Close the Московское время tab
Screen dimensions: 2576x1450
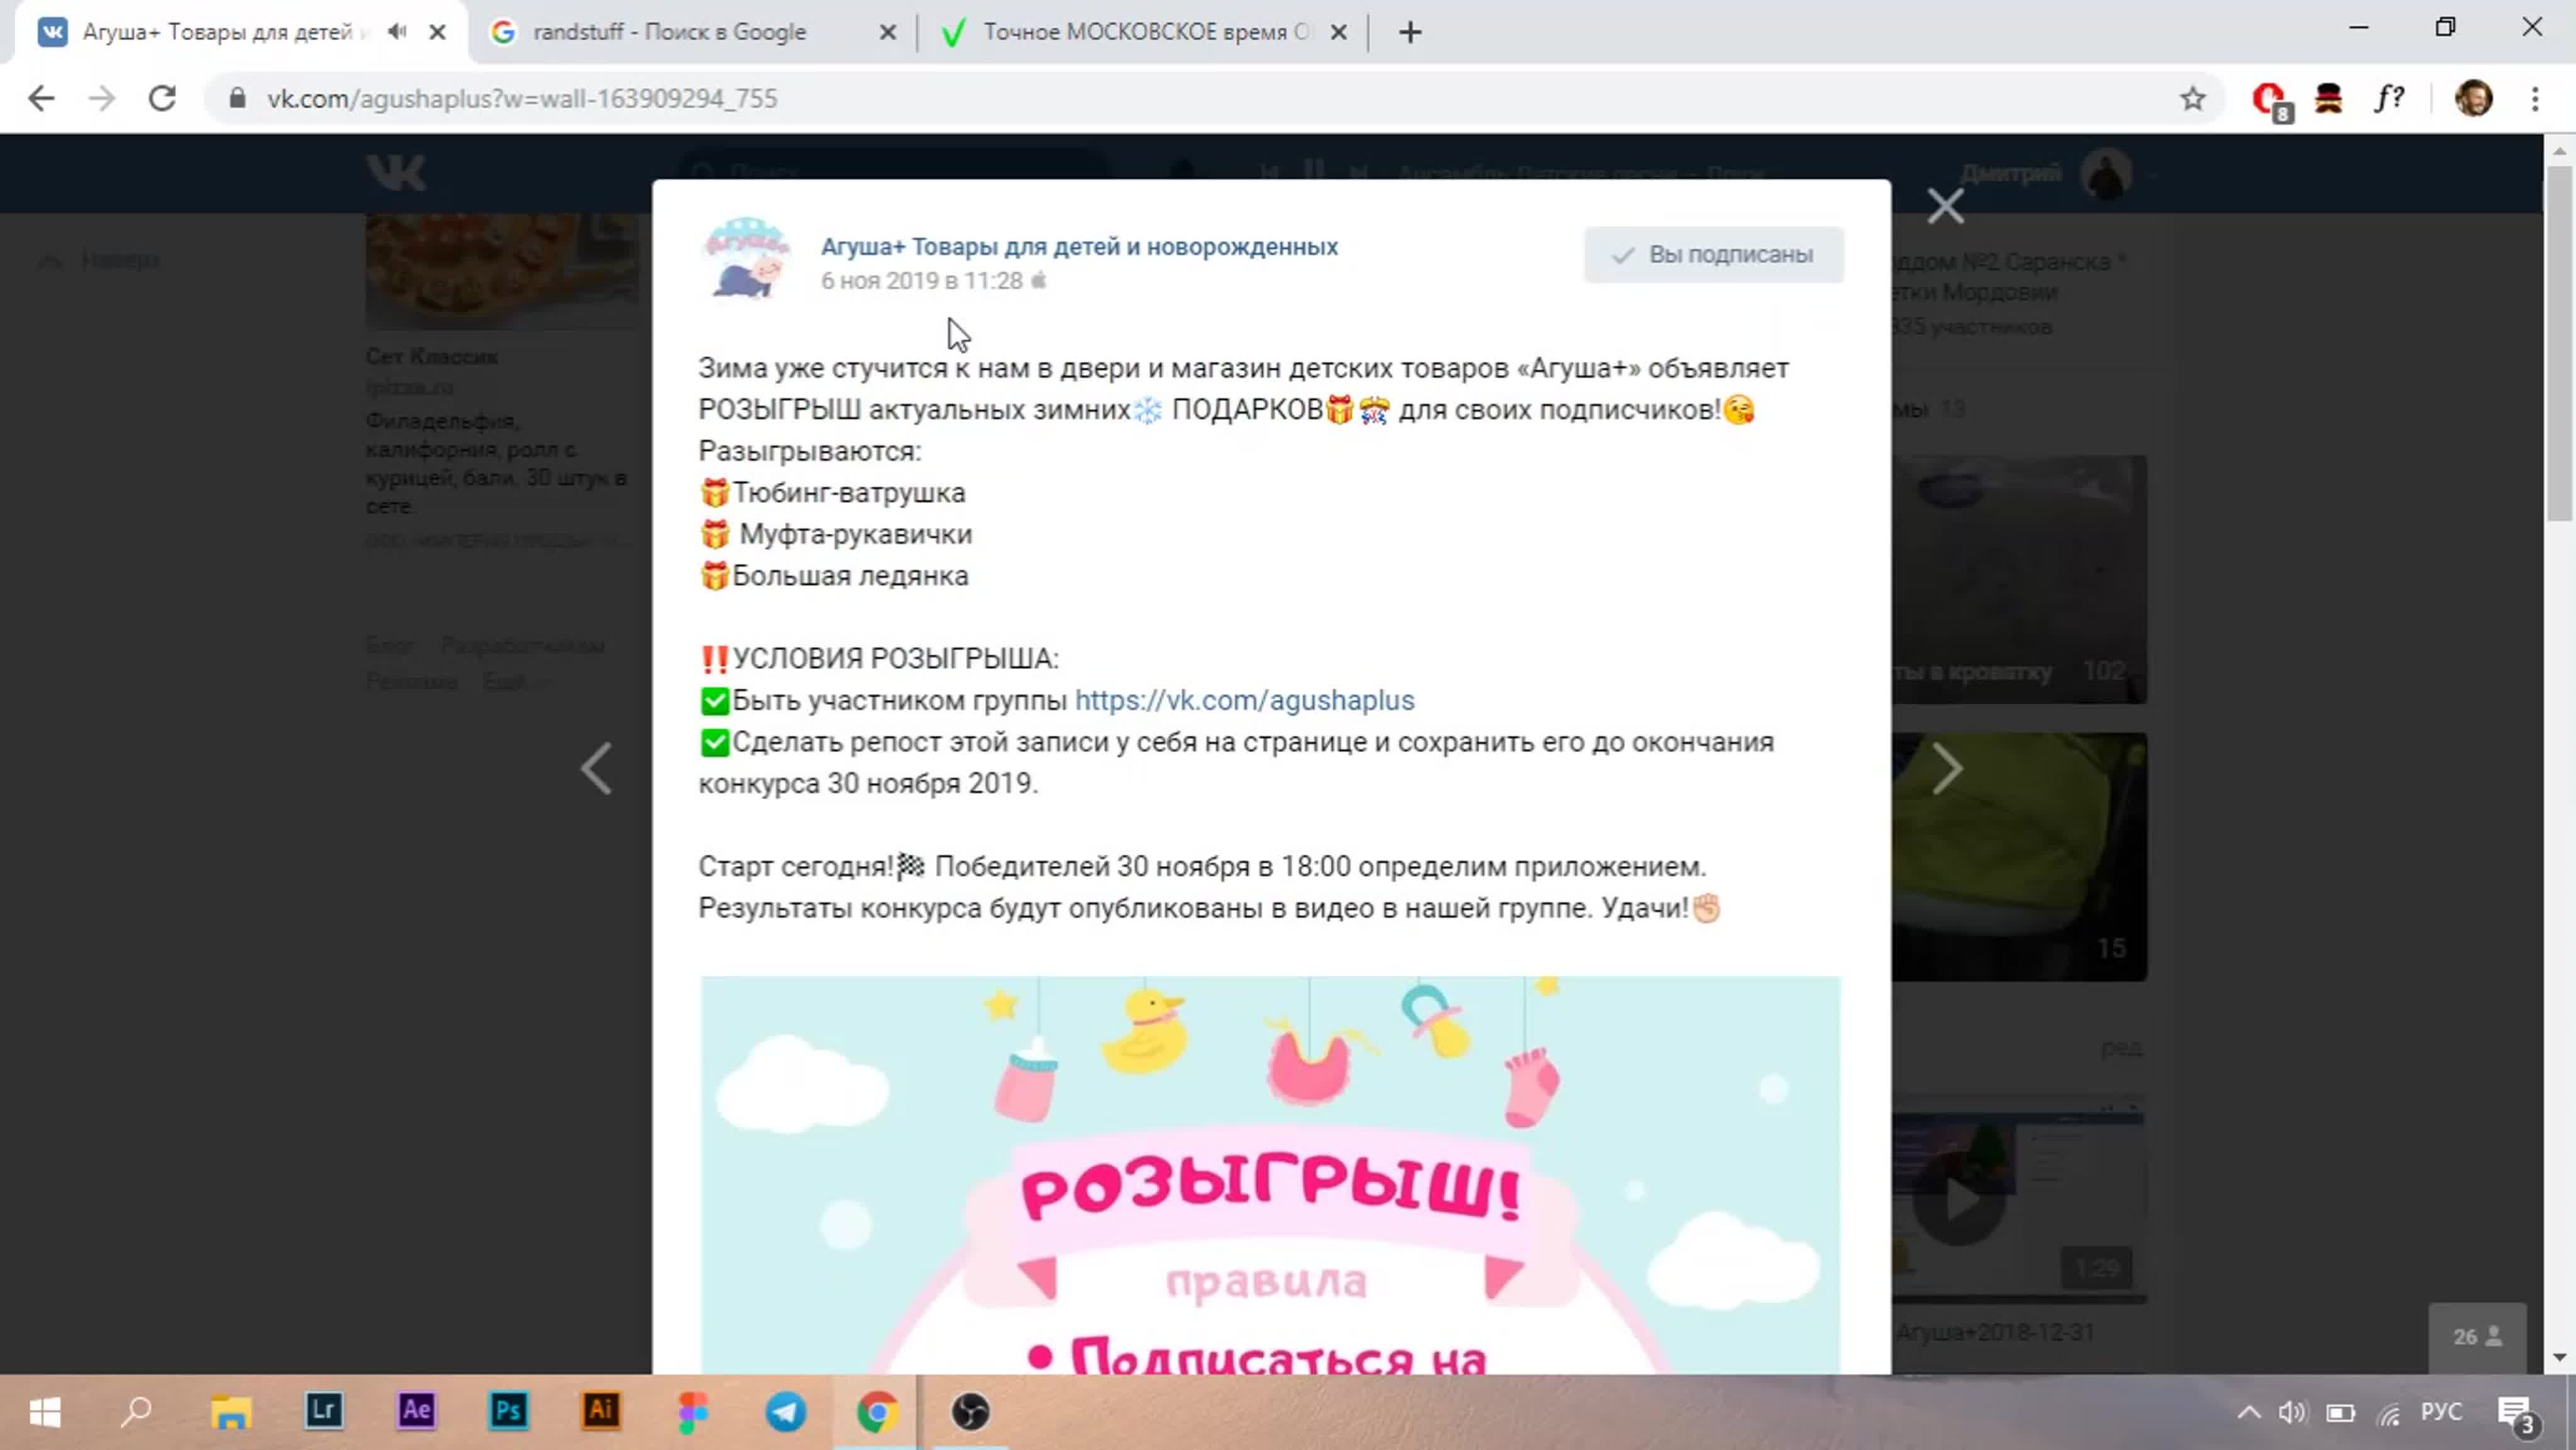click(1338, 32)
